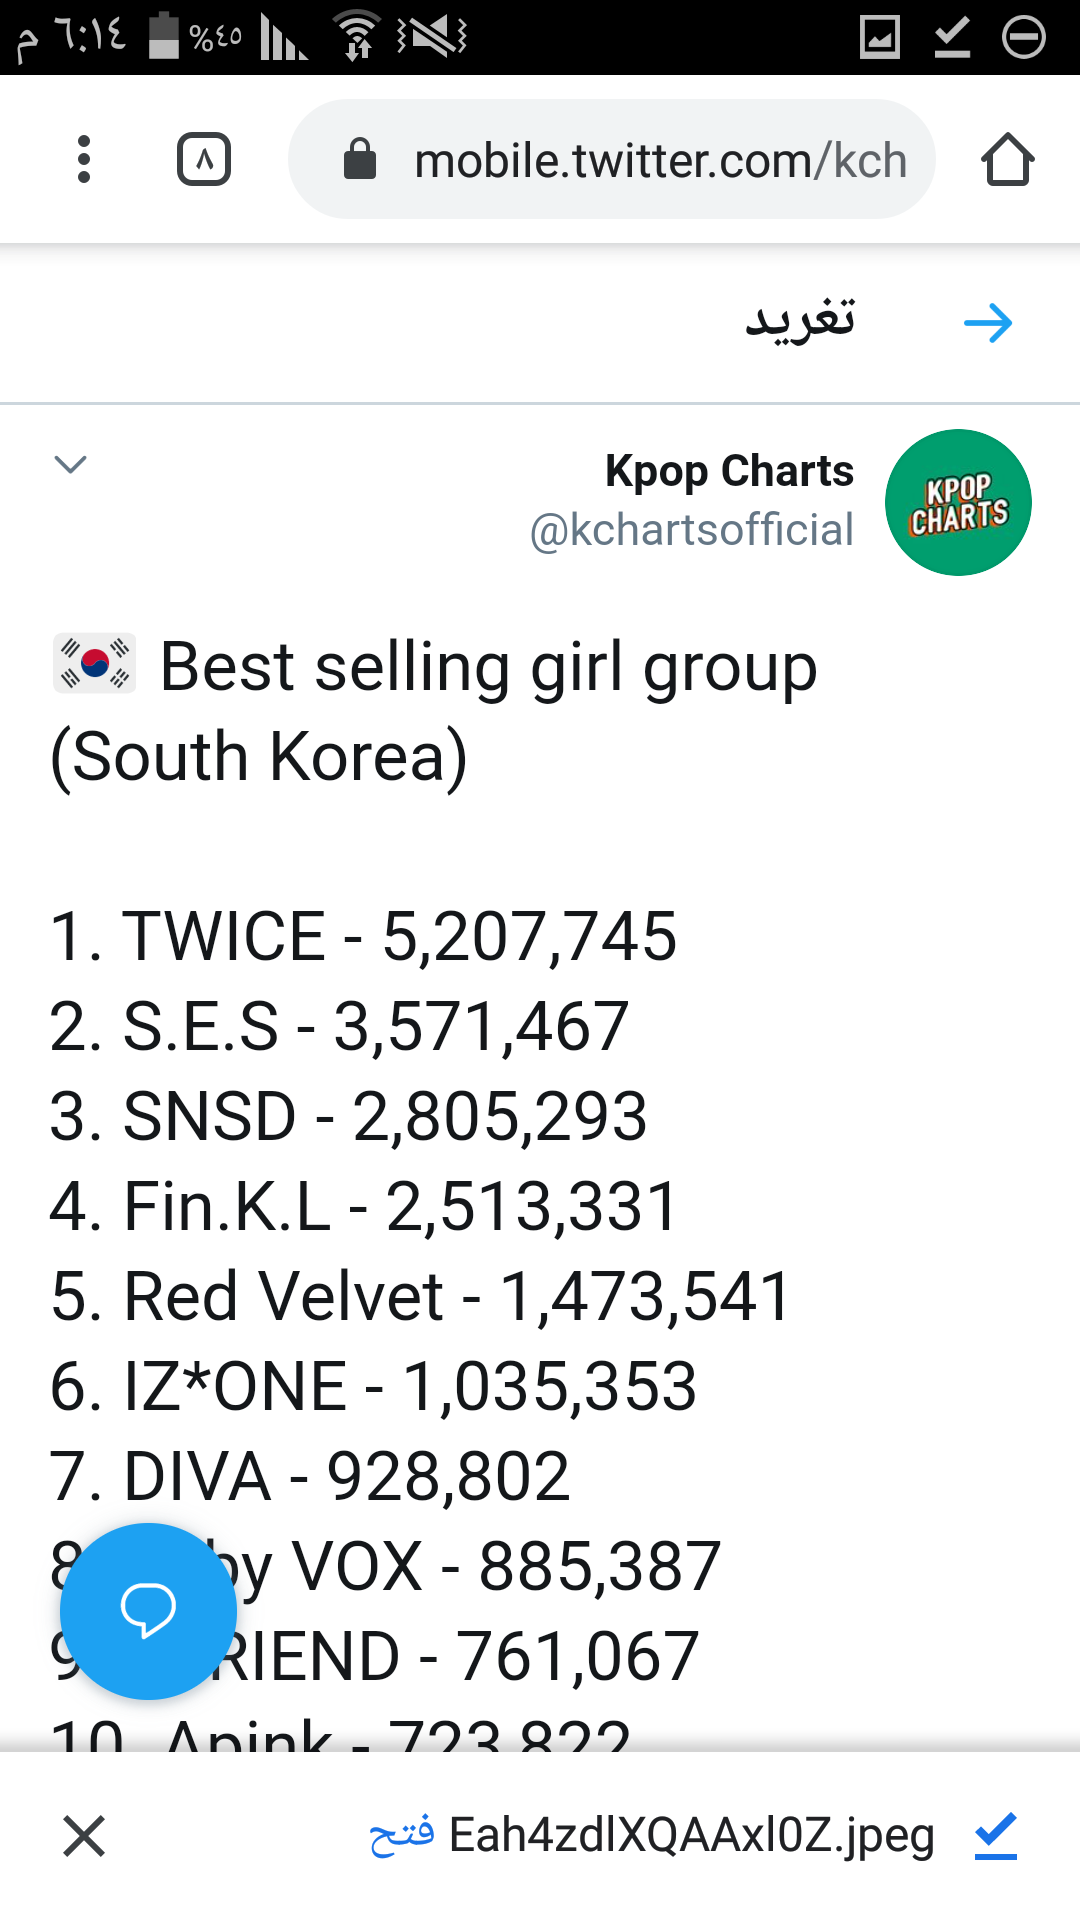Expand the tweet options chevron

coord(70,464)
